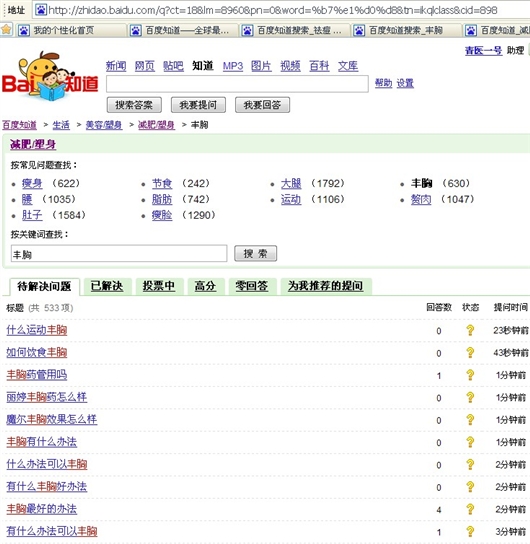The image size is (530, 544).
Task: Click the 搜索 keyword search button
Action: (255, 254)
